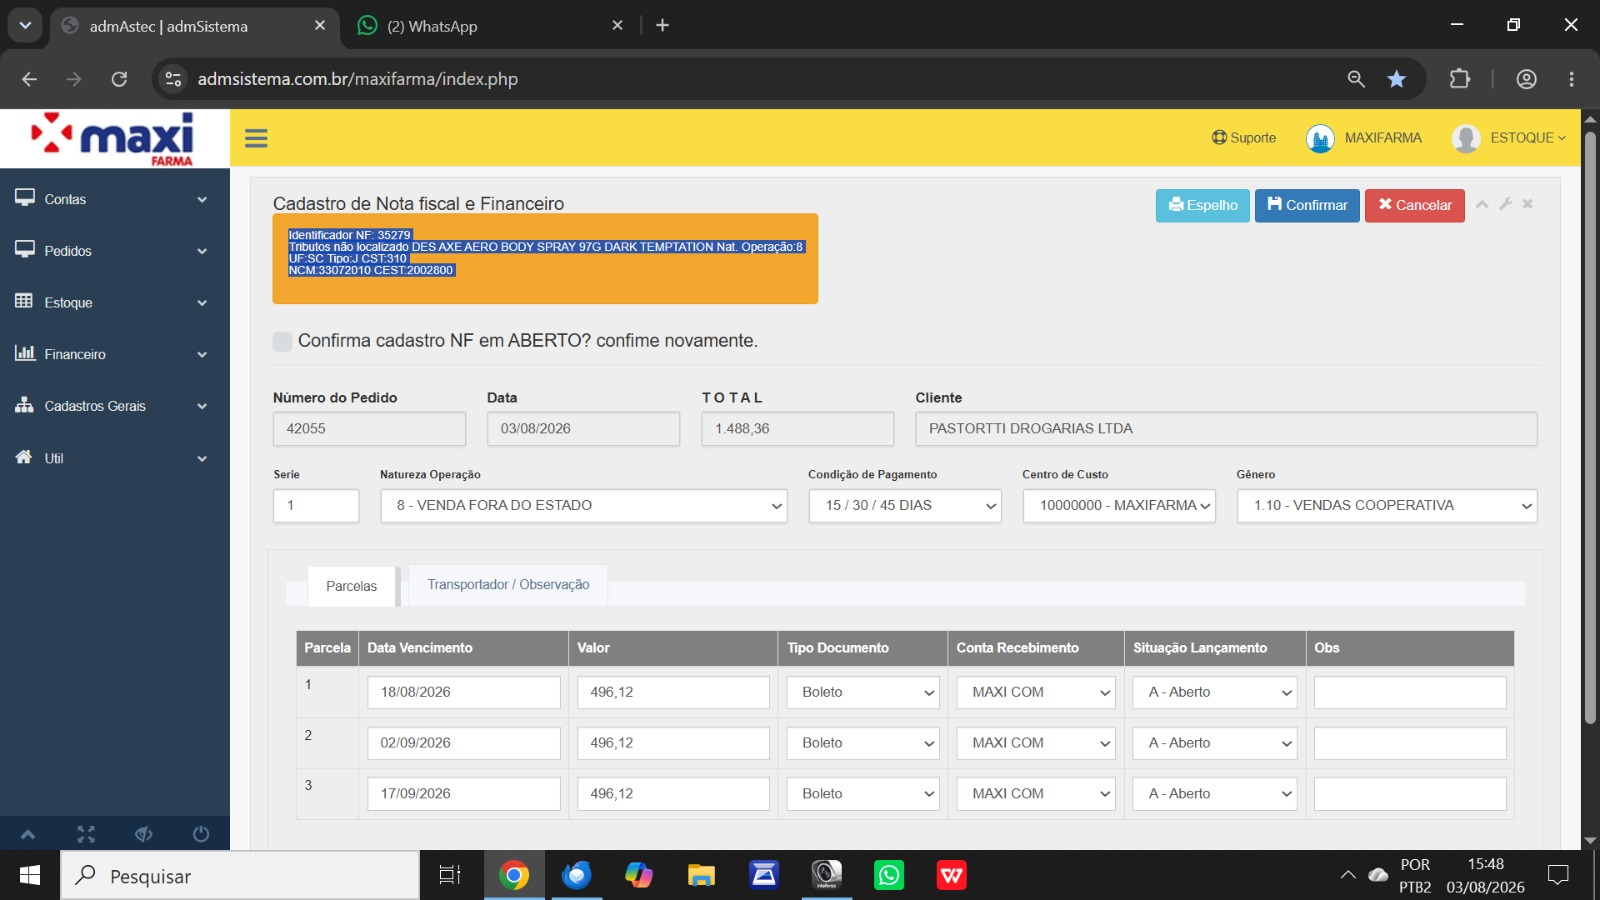Open the browser zoom magnifier icon
The image size is (1600, 900).
[1356, 79]
